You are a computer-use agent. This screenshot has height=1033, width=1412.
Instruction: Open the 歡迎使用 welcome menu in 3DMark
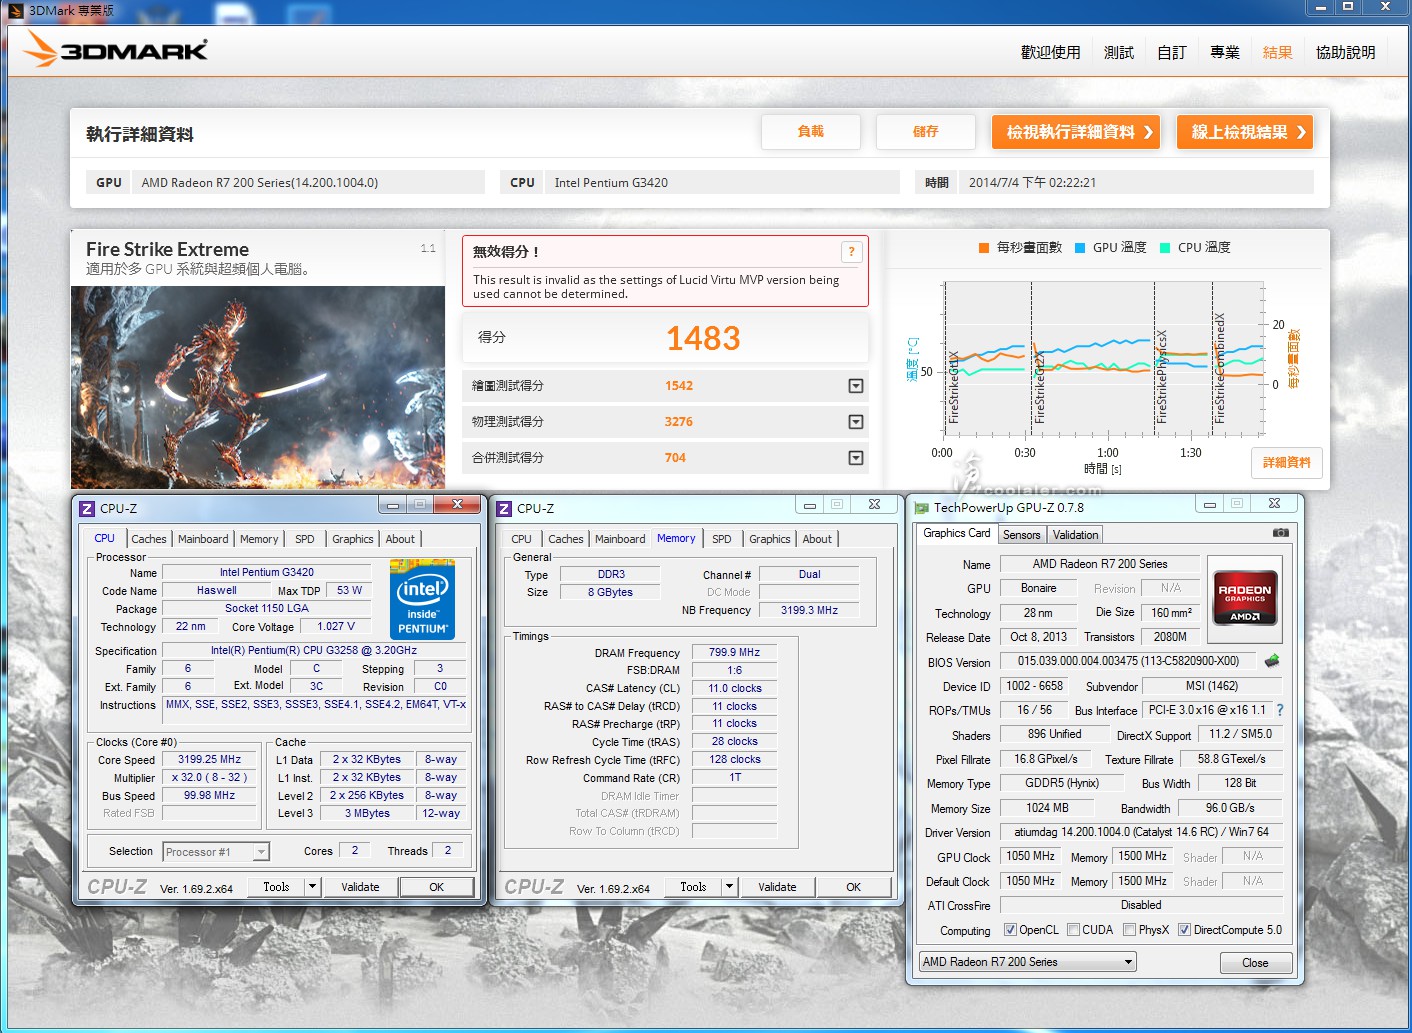tap(1050, 52)
